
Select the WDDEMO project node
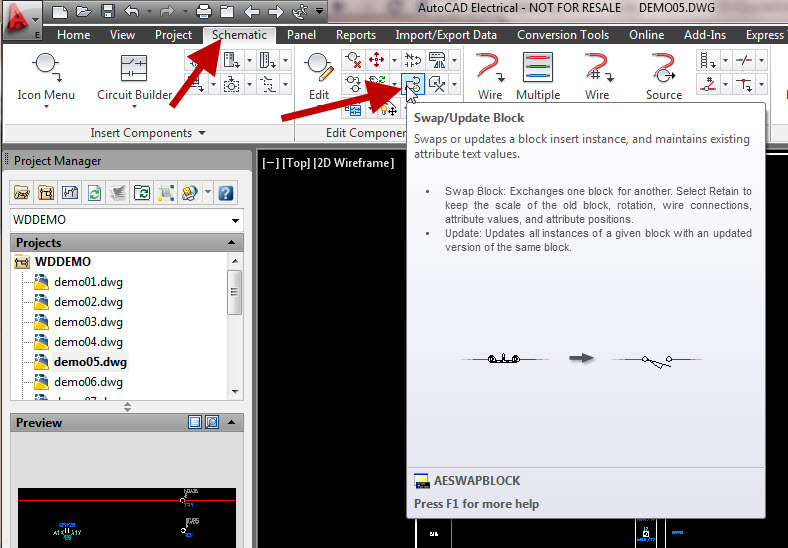pos(63,262)
